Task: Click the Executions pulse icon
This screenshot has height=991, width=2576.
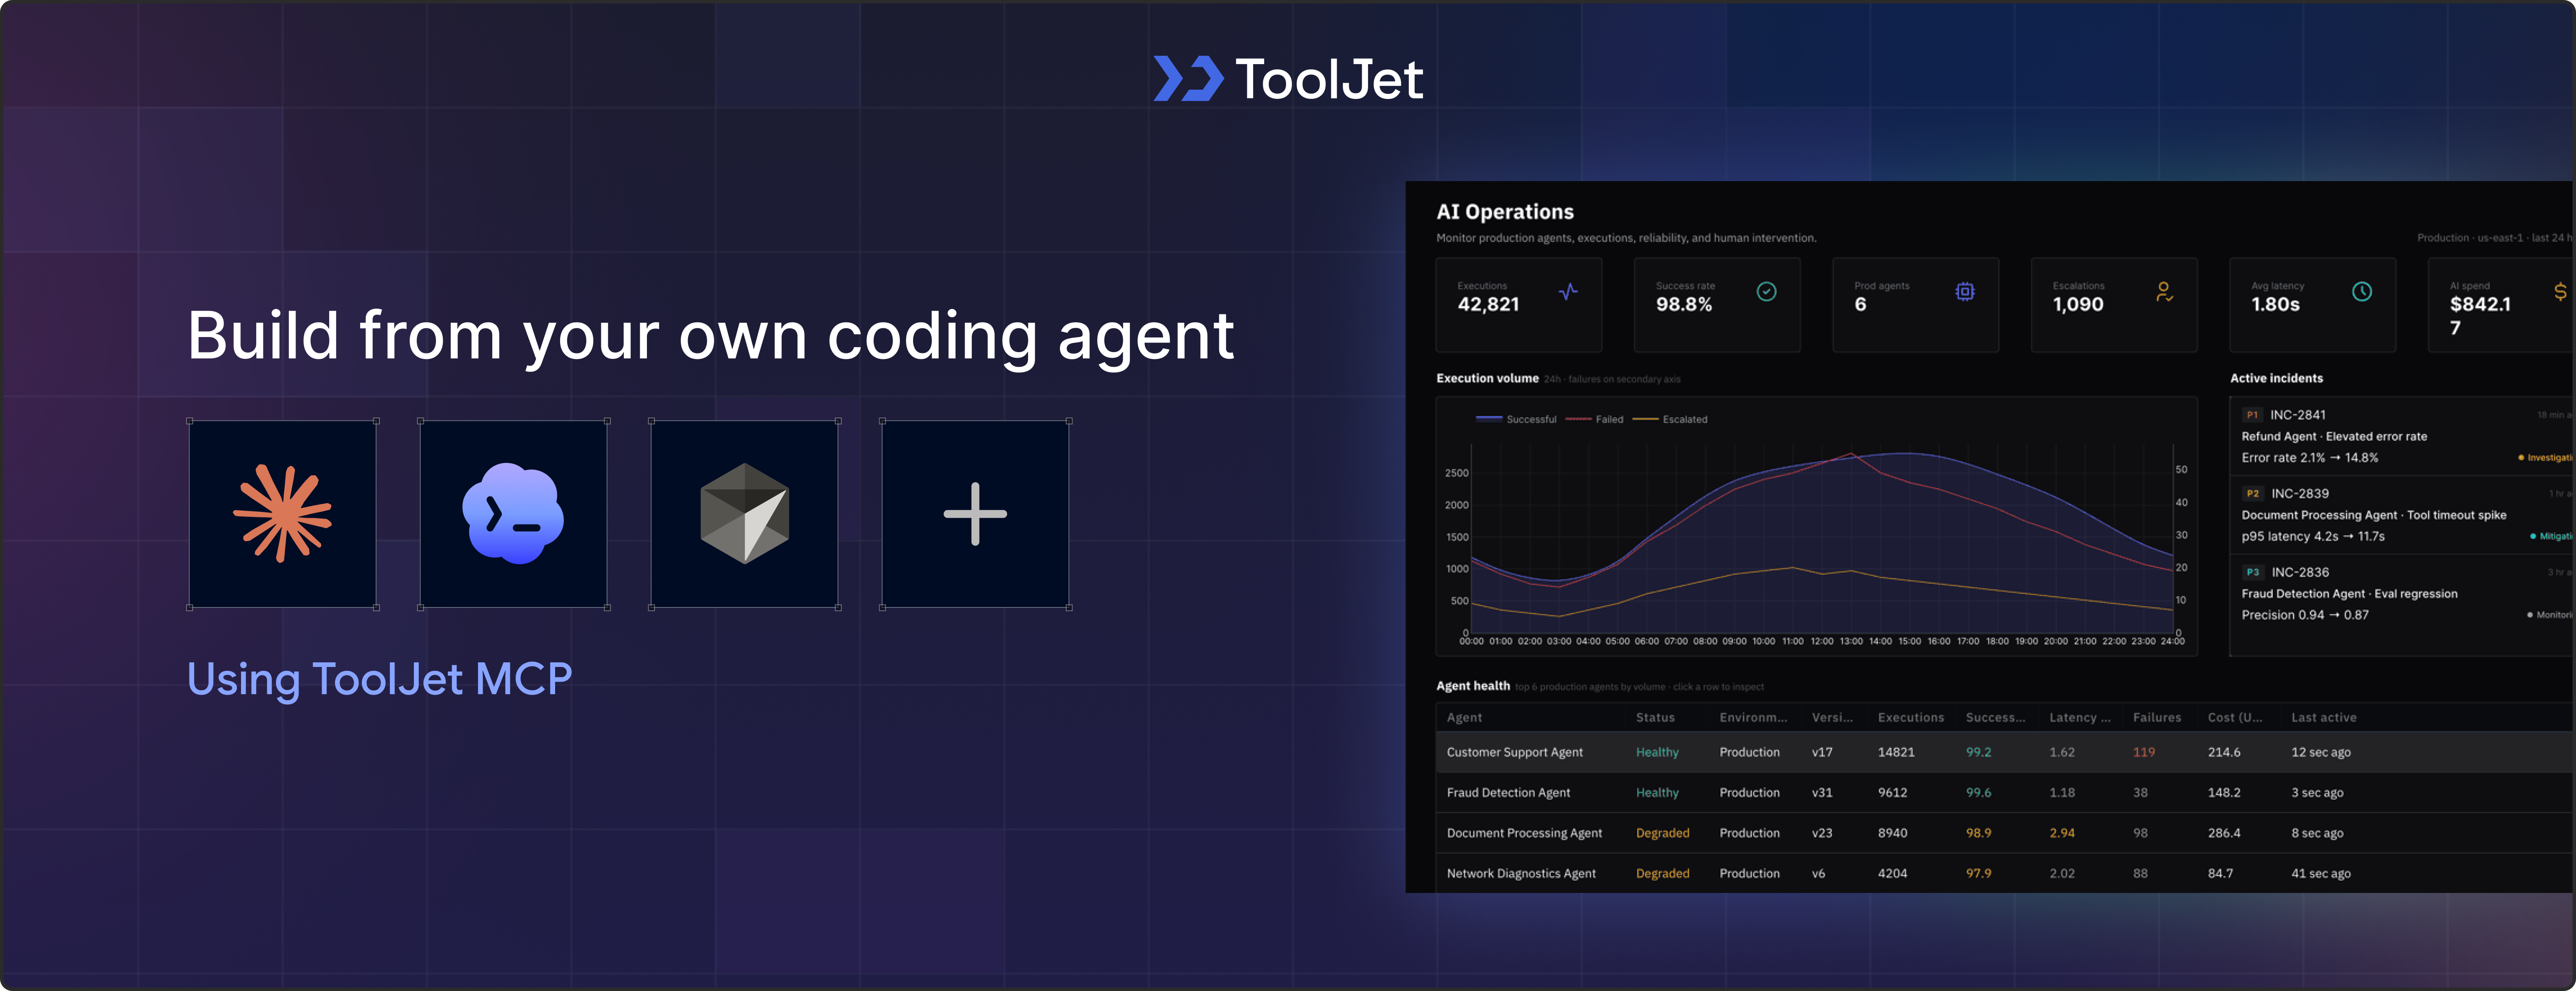Action: click(x=1568, y=292)
